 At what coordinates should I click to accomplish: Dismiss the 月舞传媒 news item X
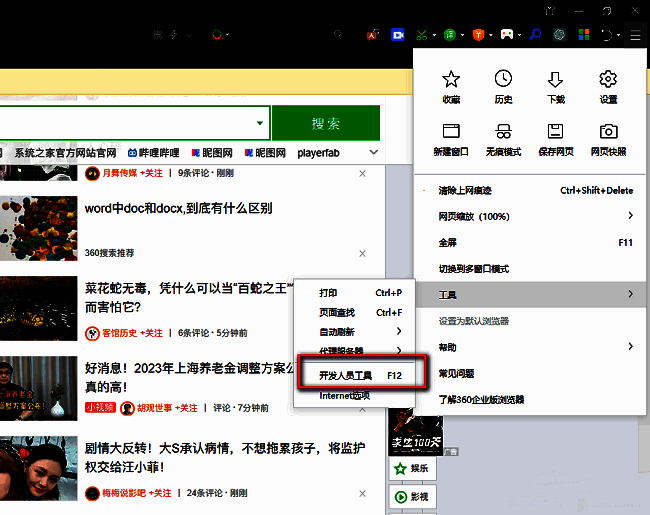(362, 173)
